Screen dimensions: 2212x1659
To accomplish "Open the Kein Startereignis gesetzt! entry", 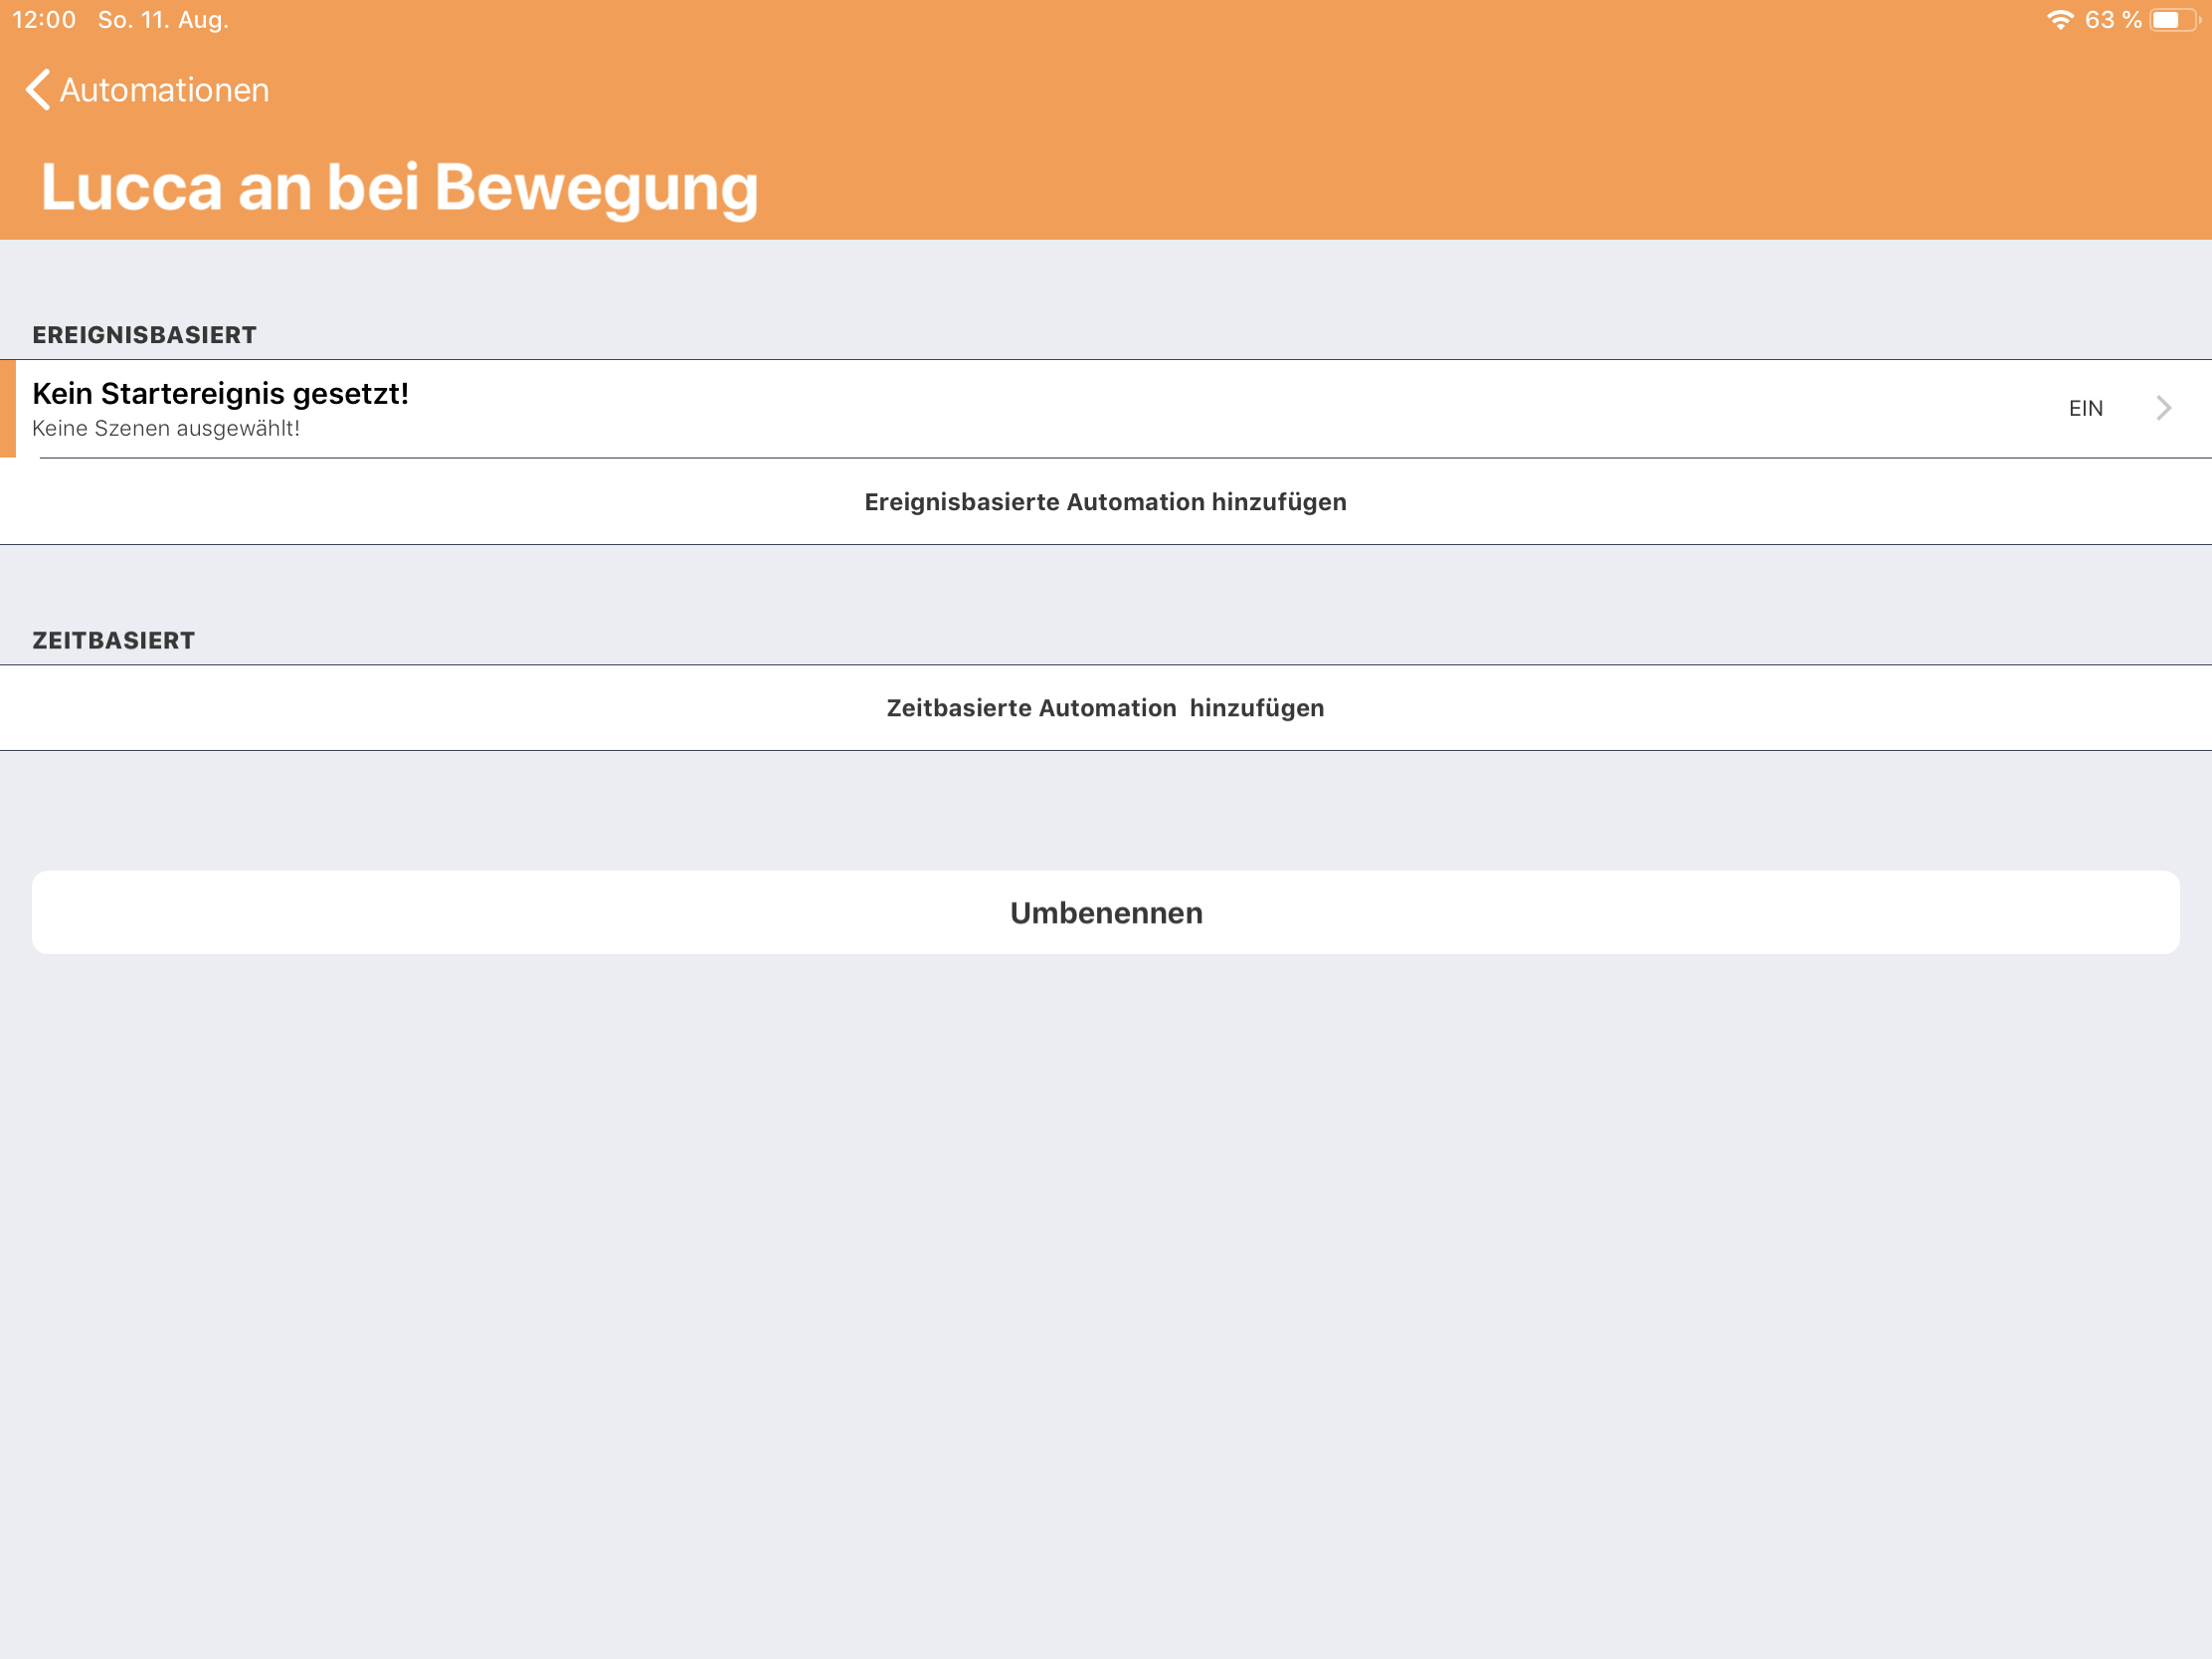I will pyautogui.click(x=220, y=393).
